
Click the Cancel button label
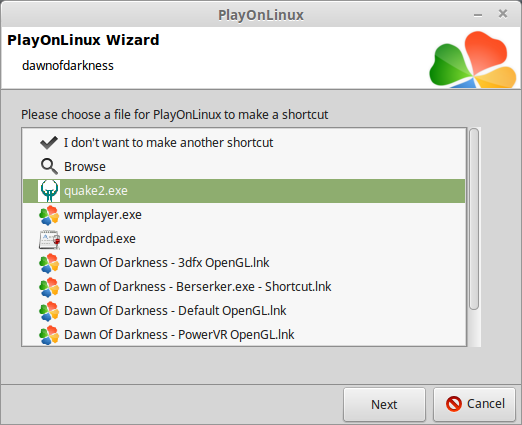(x=486, y=404)
